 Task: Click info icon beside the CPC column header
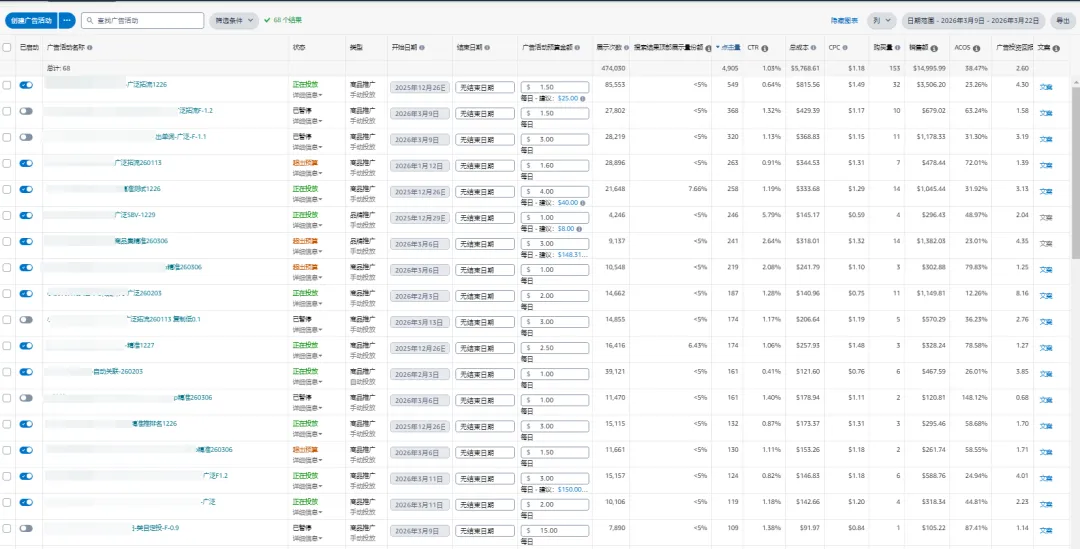[x=845, y=47]
